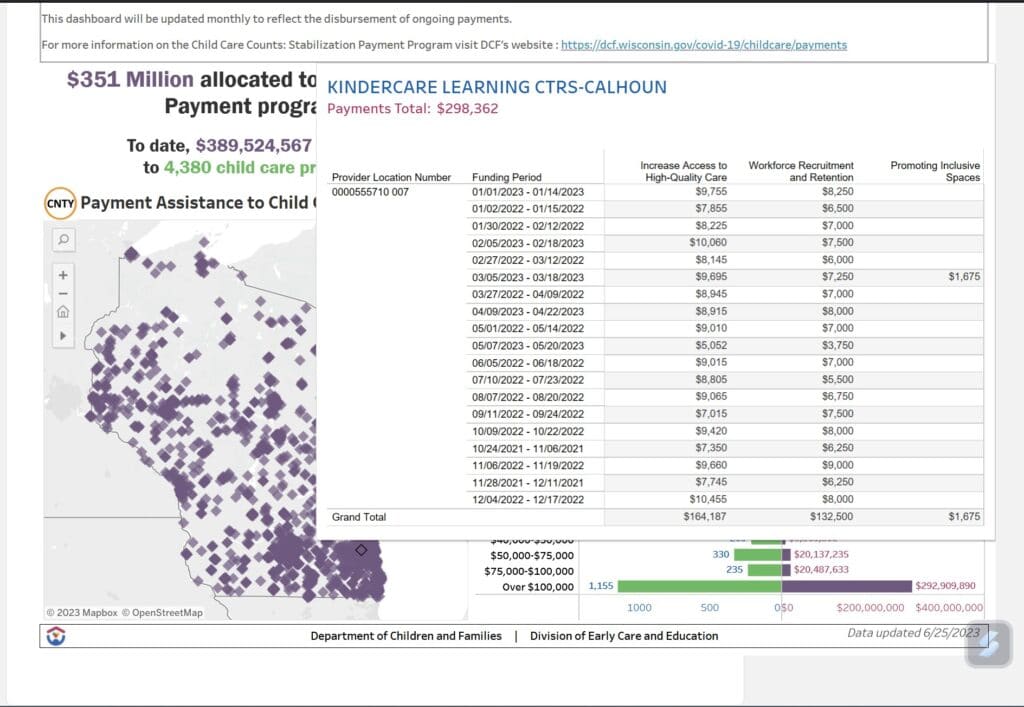Select the $50,000-$75,000 green bar

pyautogui.click(x=758, y=554)
